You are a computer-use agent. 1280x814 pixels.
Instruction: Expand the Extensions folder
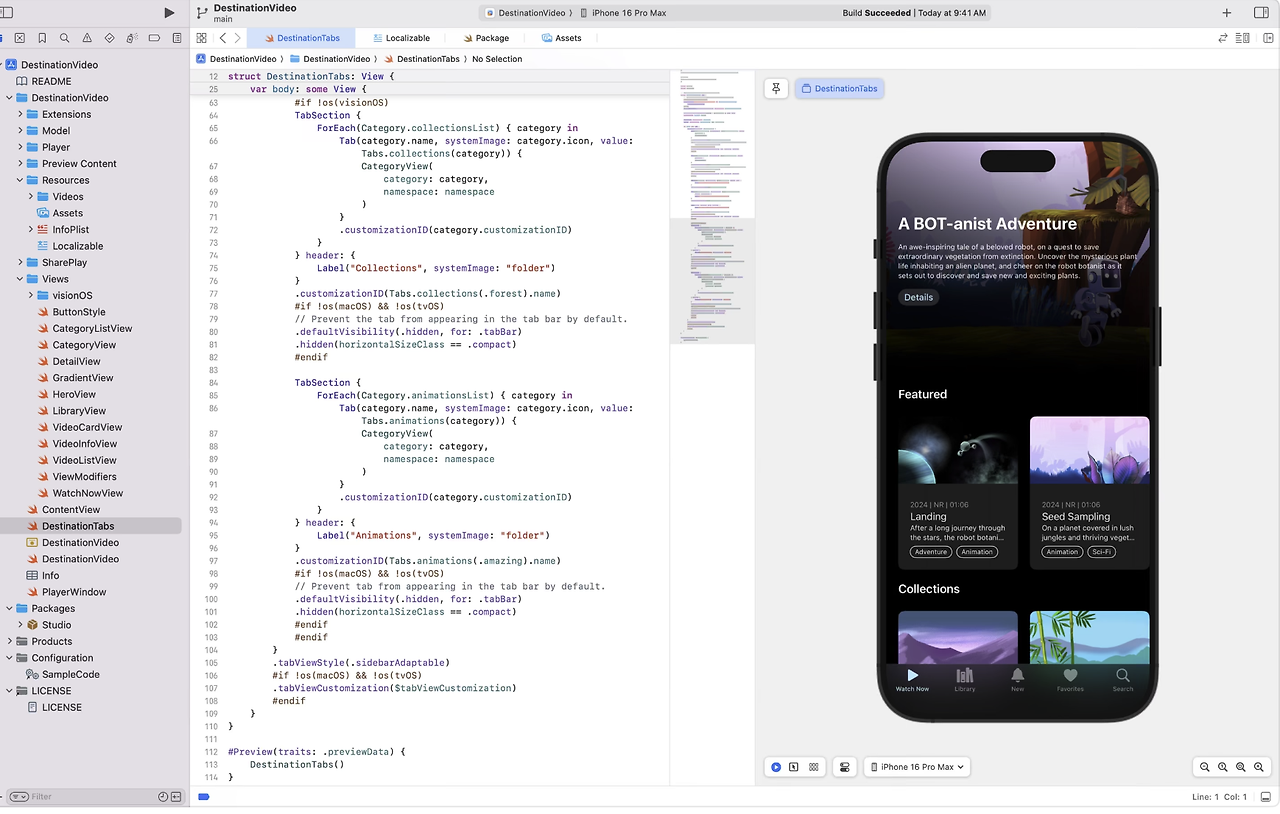20,114
